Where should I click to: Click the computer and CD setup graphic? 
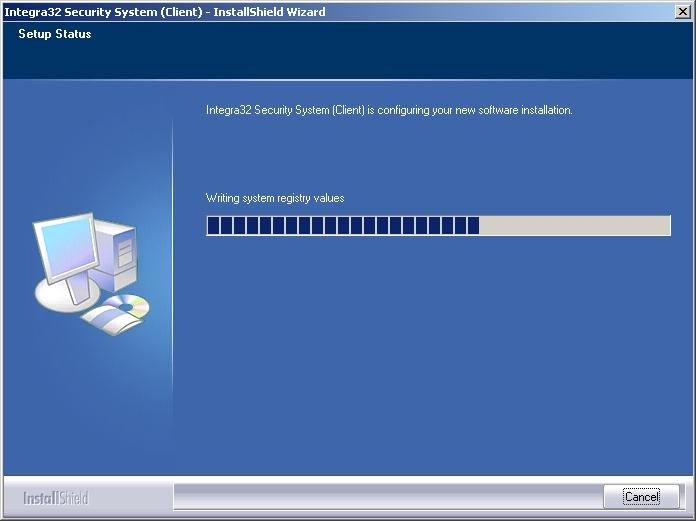[x=91, y=273]
